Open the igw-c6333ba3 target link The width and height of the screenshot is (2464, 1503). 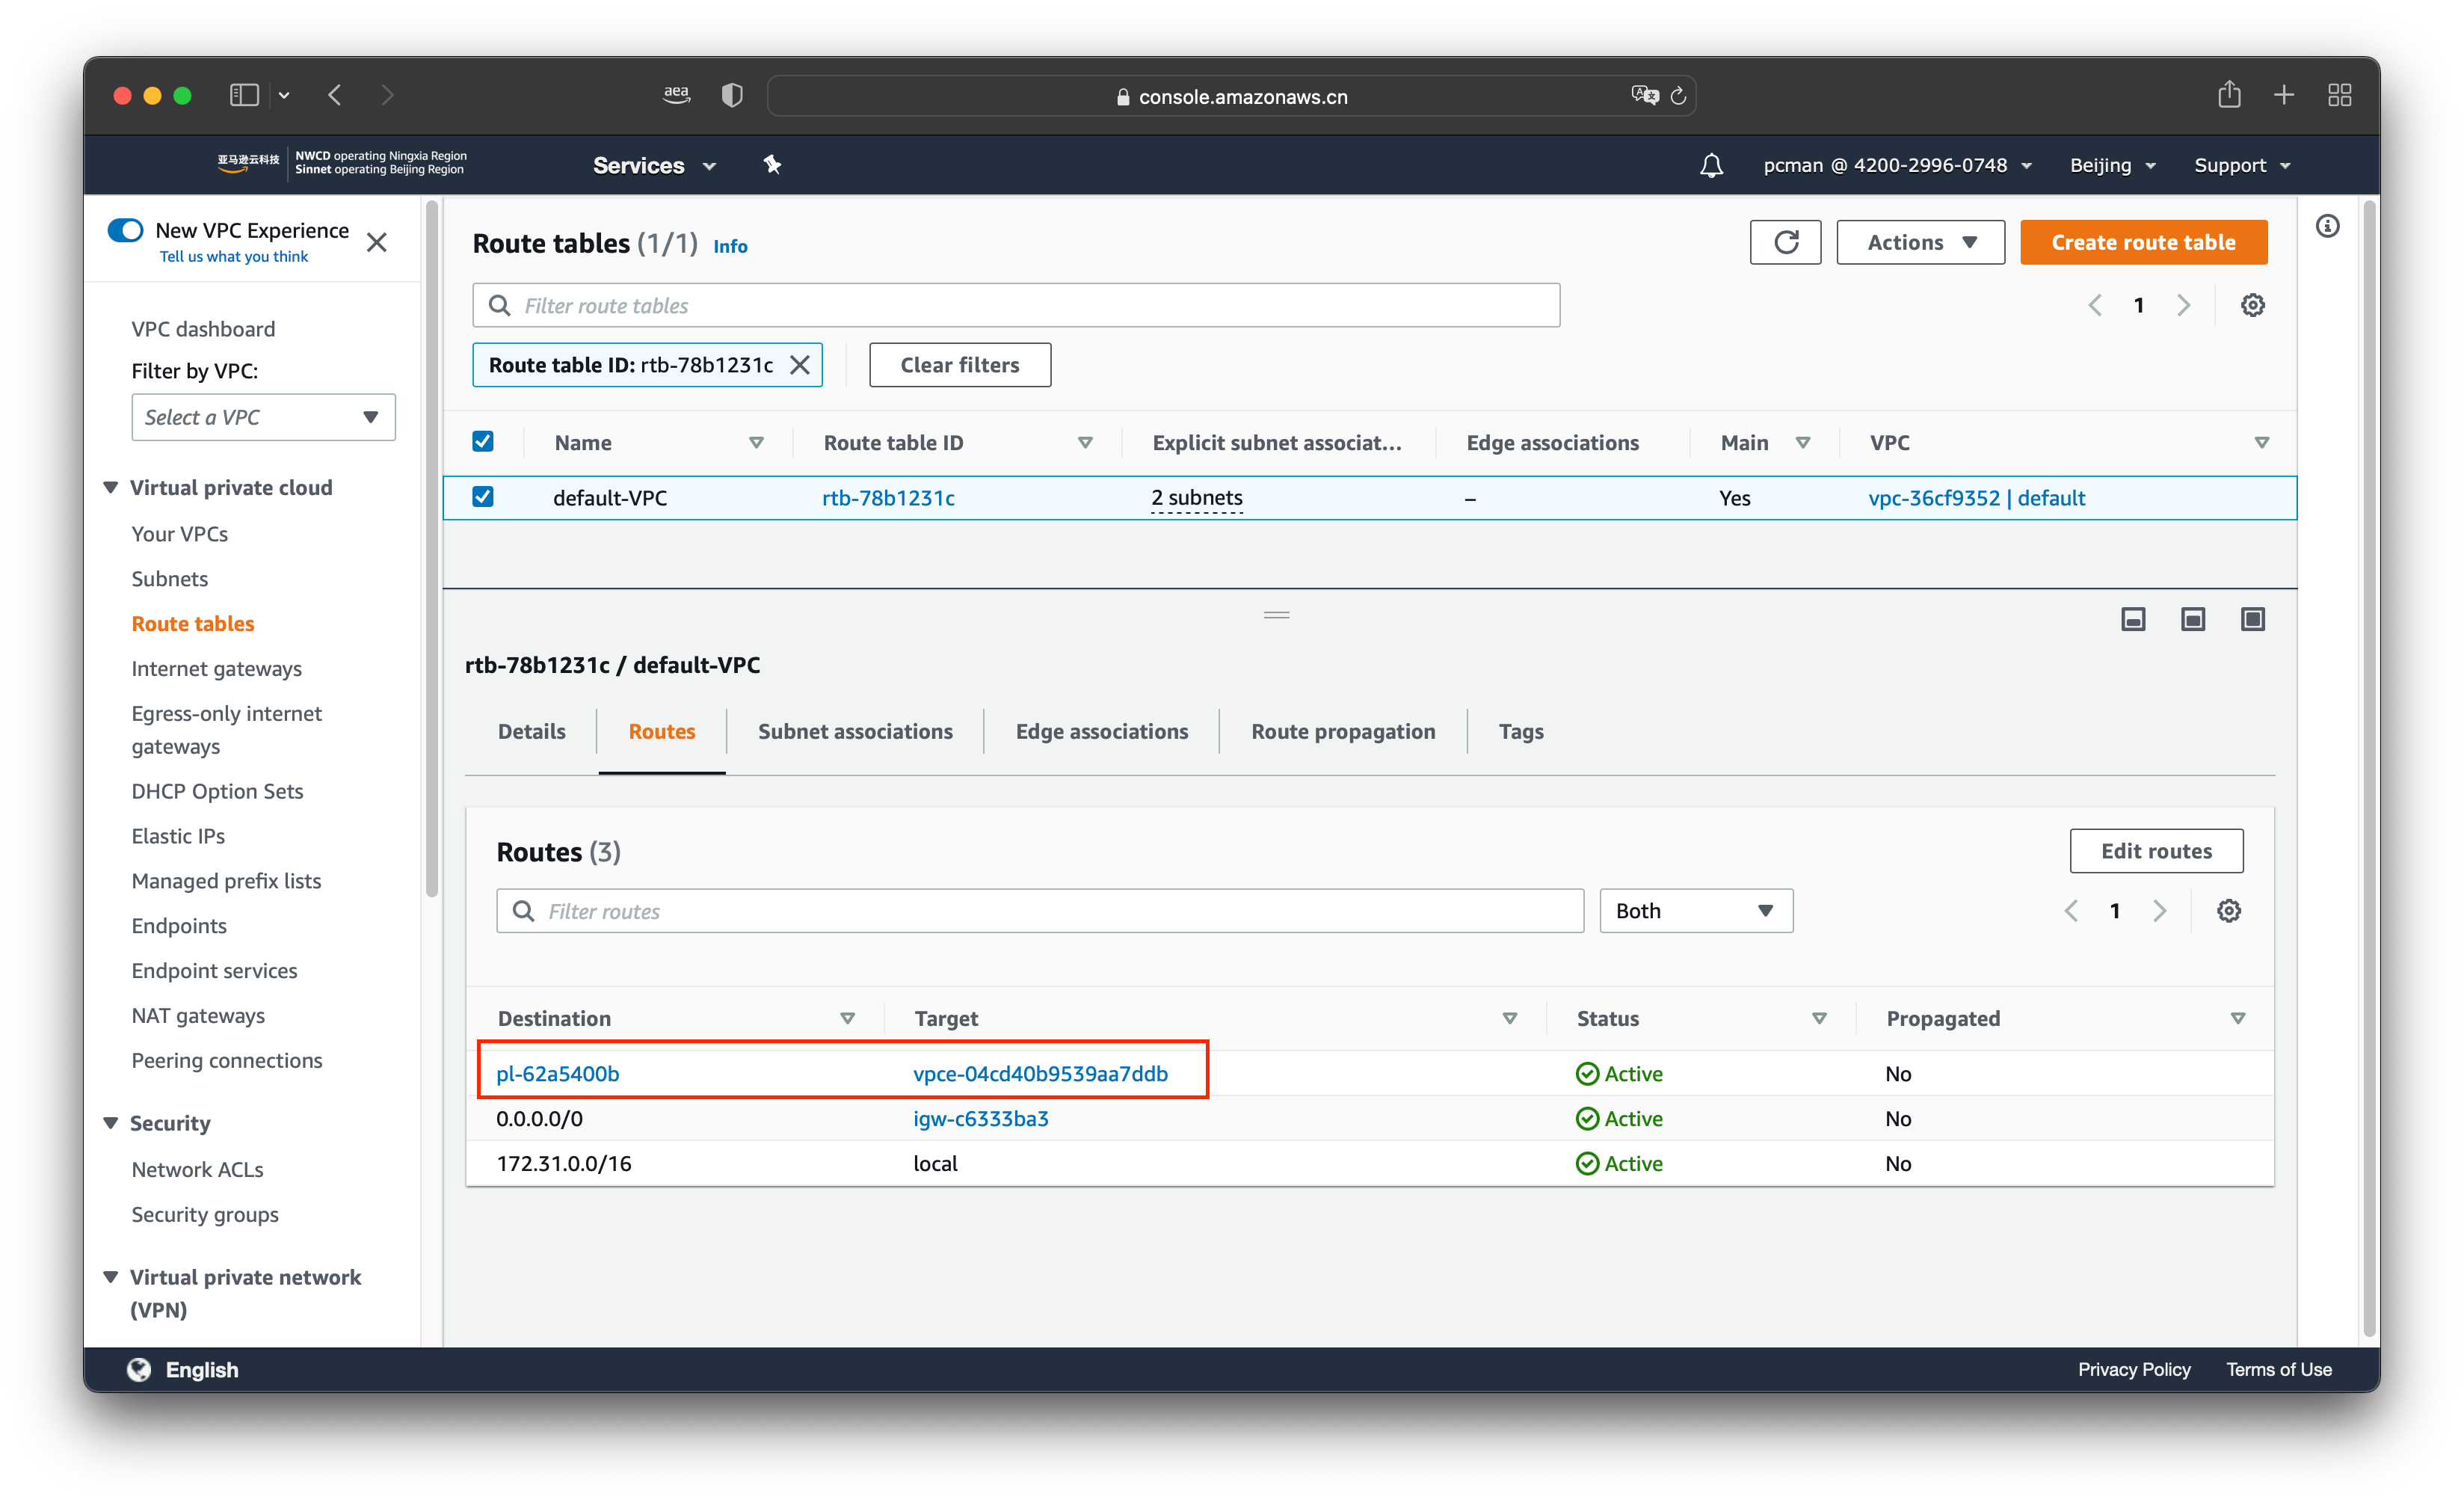click(980, 1118)
